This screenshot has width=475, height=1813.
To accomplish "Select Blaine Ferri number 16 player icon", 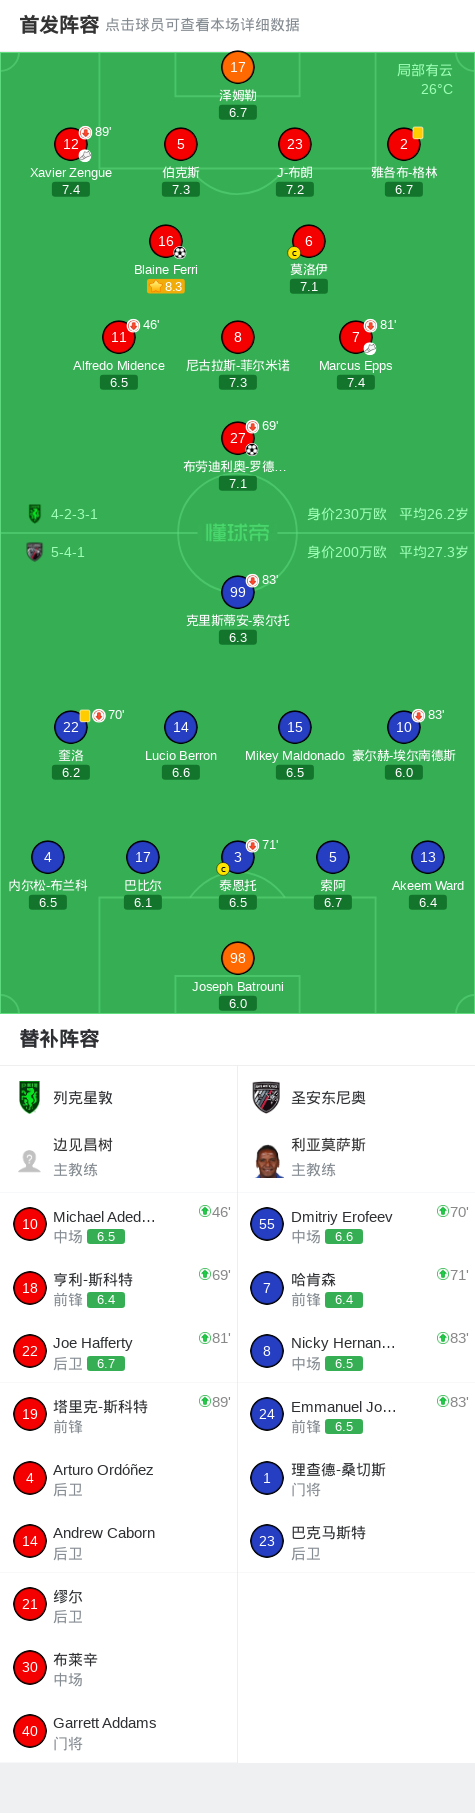I will click(166, 241).
